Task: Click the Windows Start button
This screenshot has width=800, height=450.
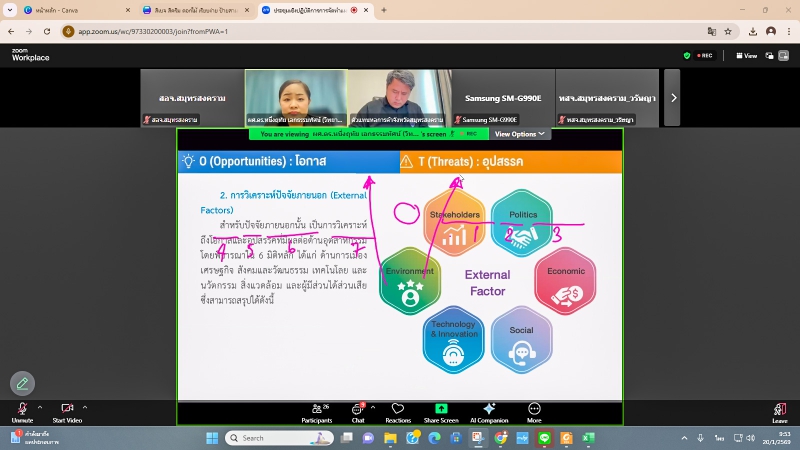Action: [212, 438]
